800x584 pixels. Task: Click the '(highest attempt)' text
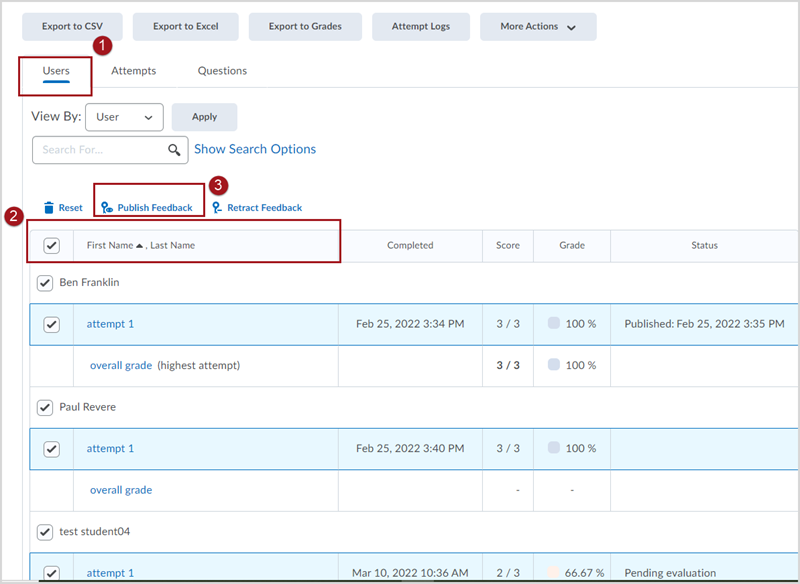(198, 365)
